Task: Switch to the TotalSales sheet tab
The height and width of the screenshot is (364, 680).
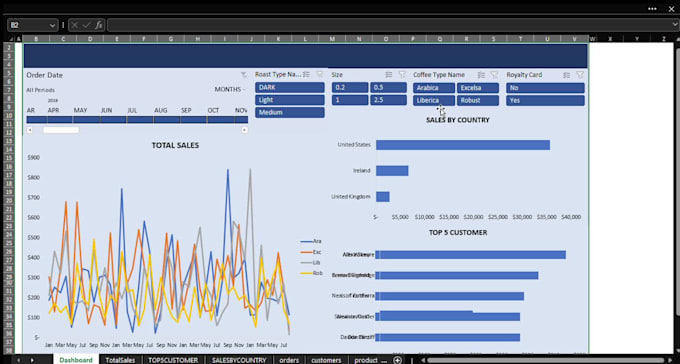Action: [120, 360]
